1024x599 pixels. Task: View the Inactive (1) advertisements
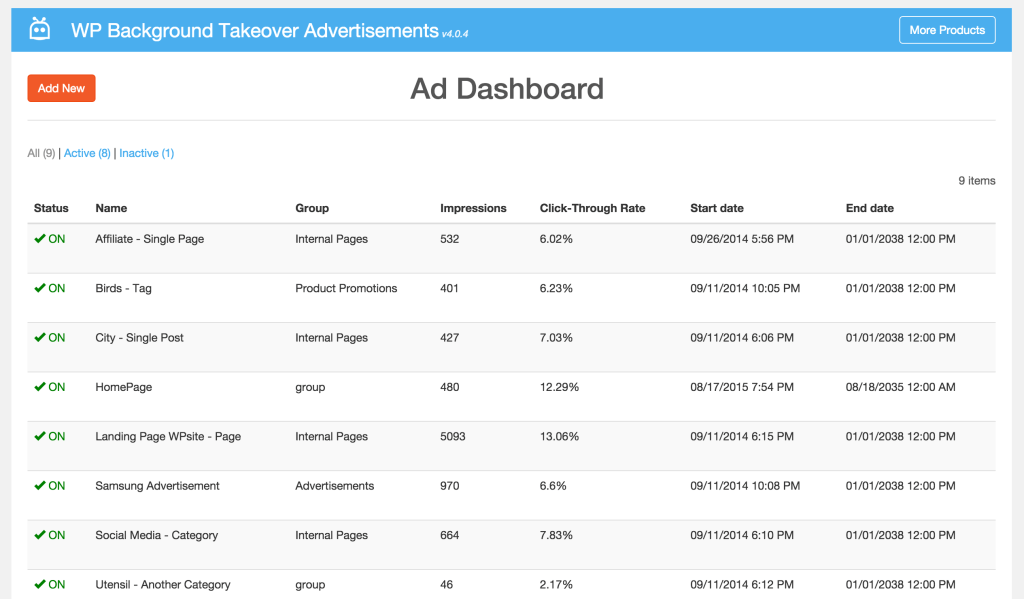(x=146, y=153)
